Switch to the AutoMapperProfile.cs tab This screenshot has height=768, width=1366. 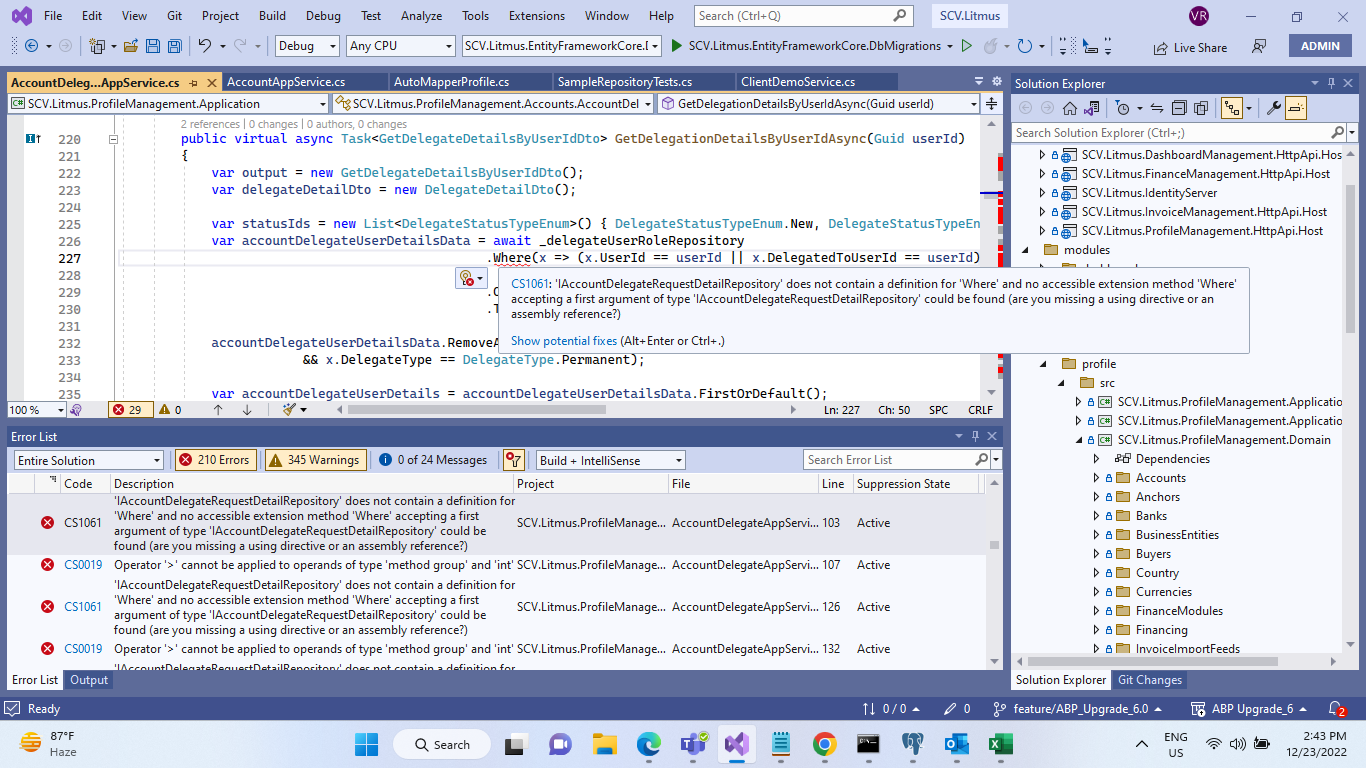(x=451, y=82)
